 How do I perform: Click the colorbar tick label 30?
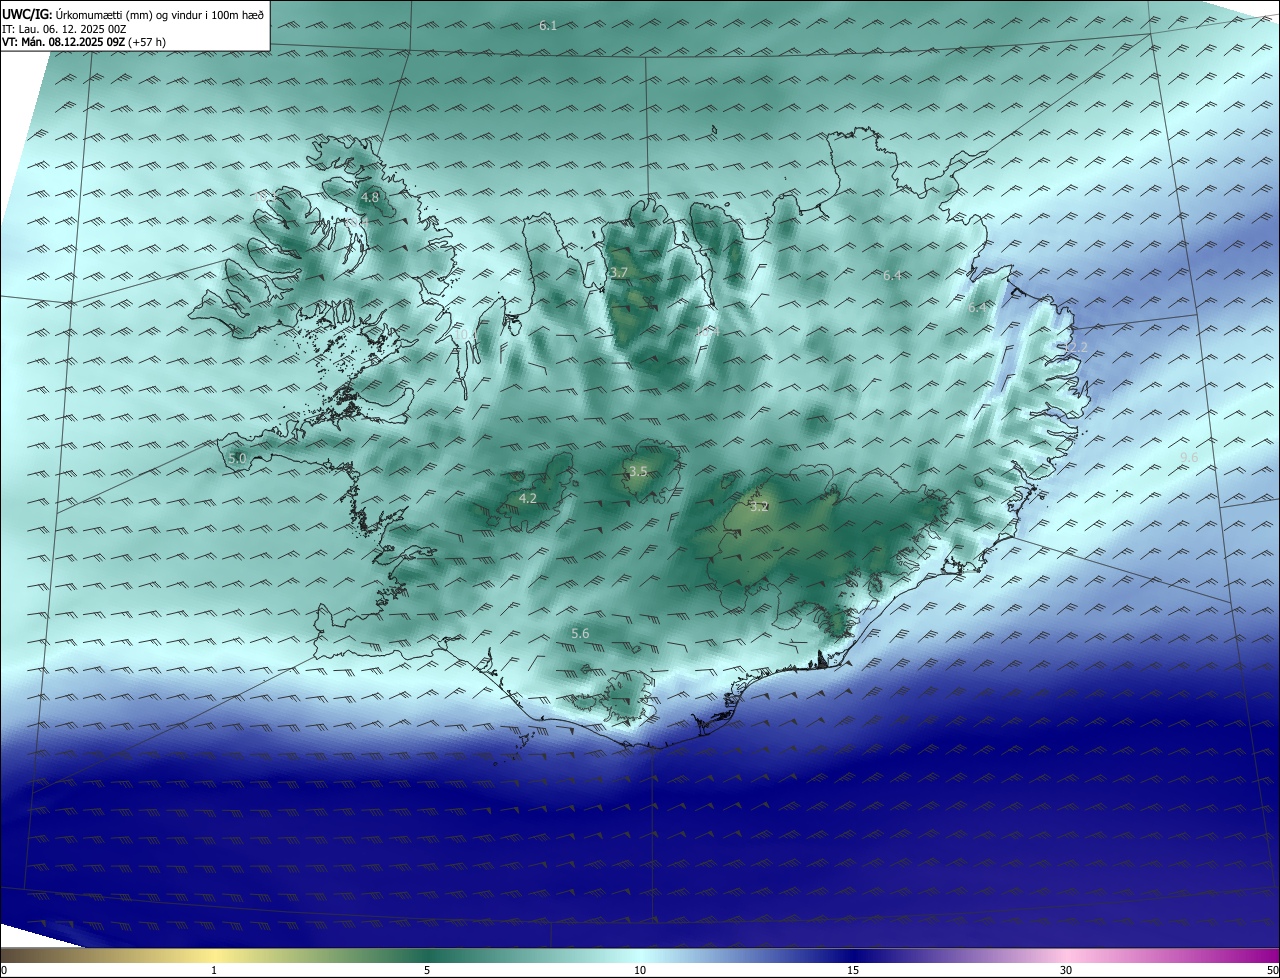click(x=1066, y=970)
